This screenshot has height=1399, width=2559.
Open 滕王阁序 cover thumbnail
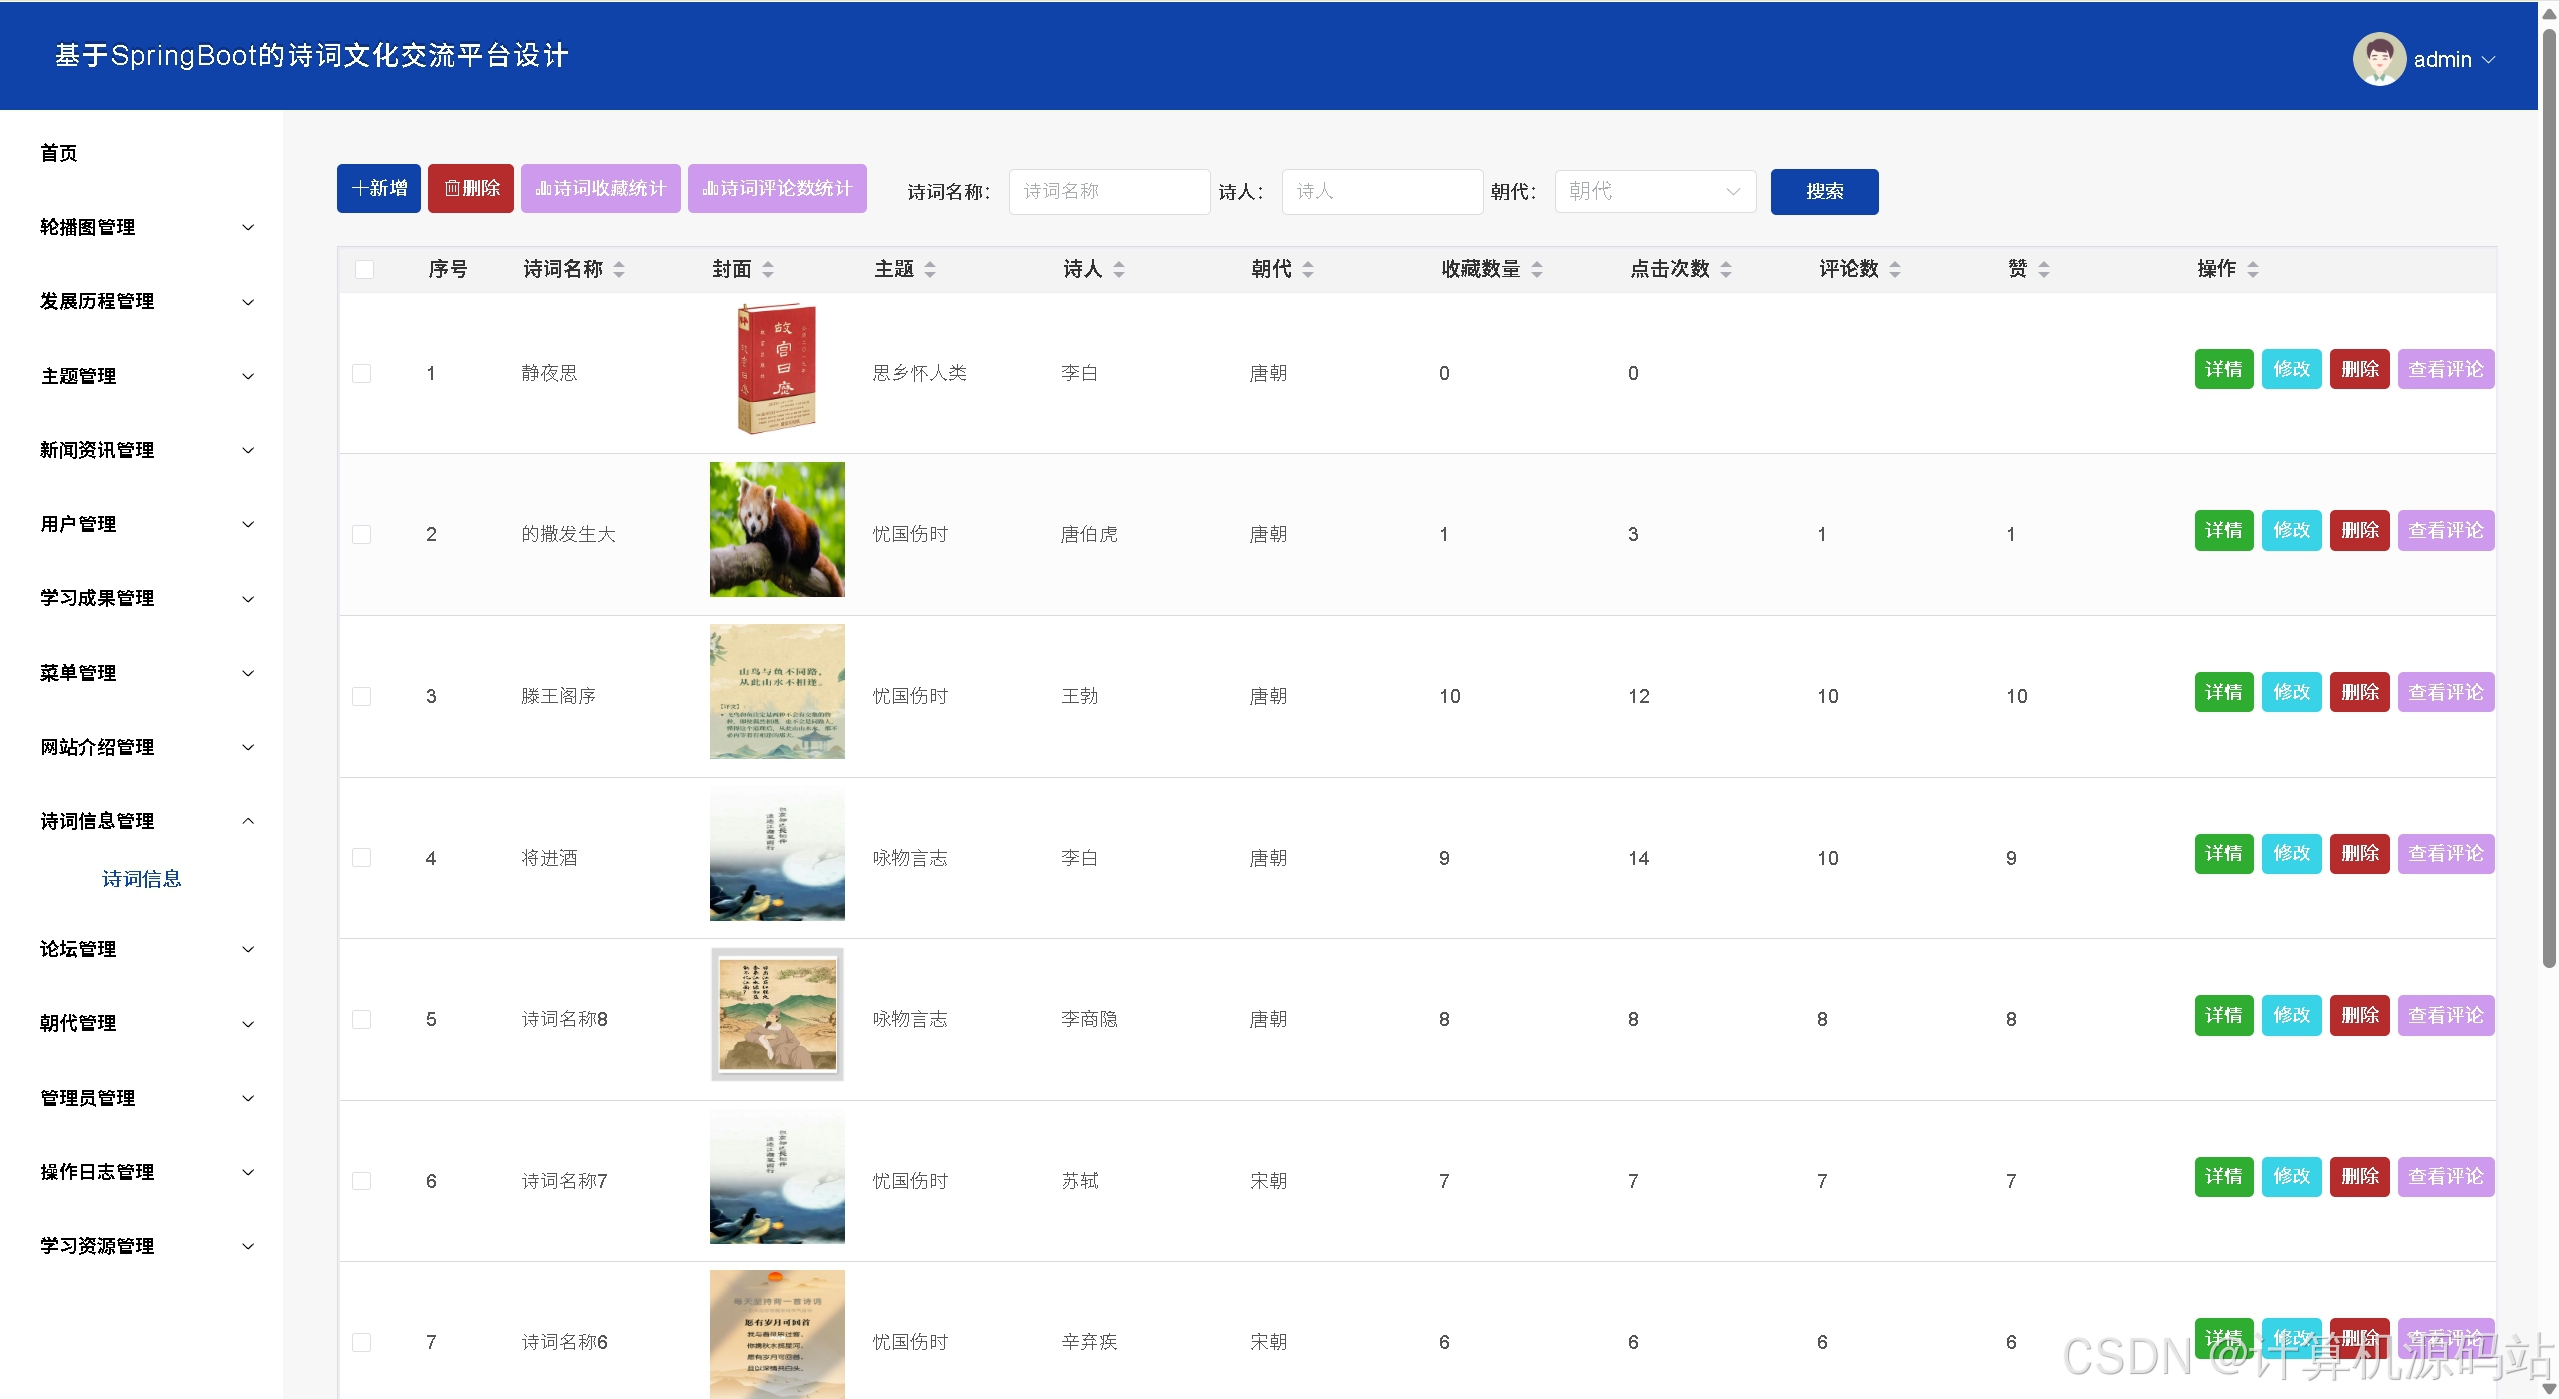click(777, 691)
